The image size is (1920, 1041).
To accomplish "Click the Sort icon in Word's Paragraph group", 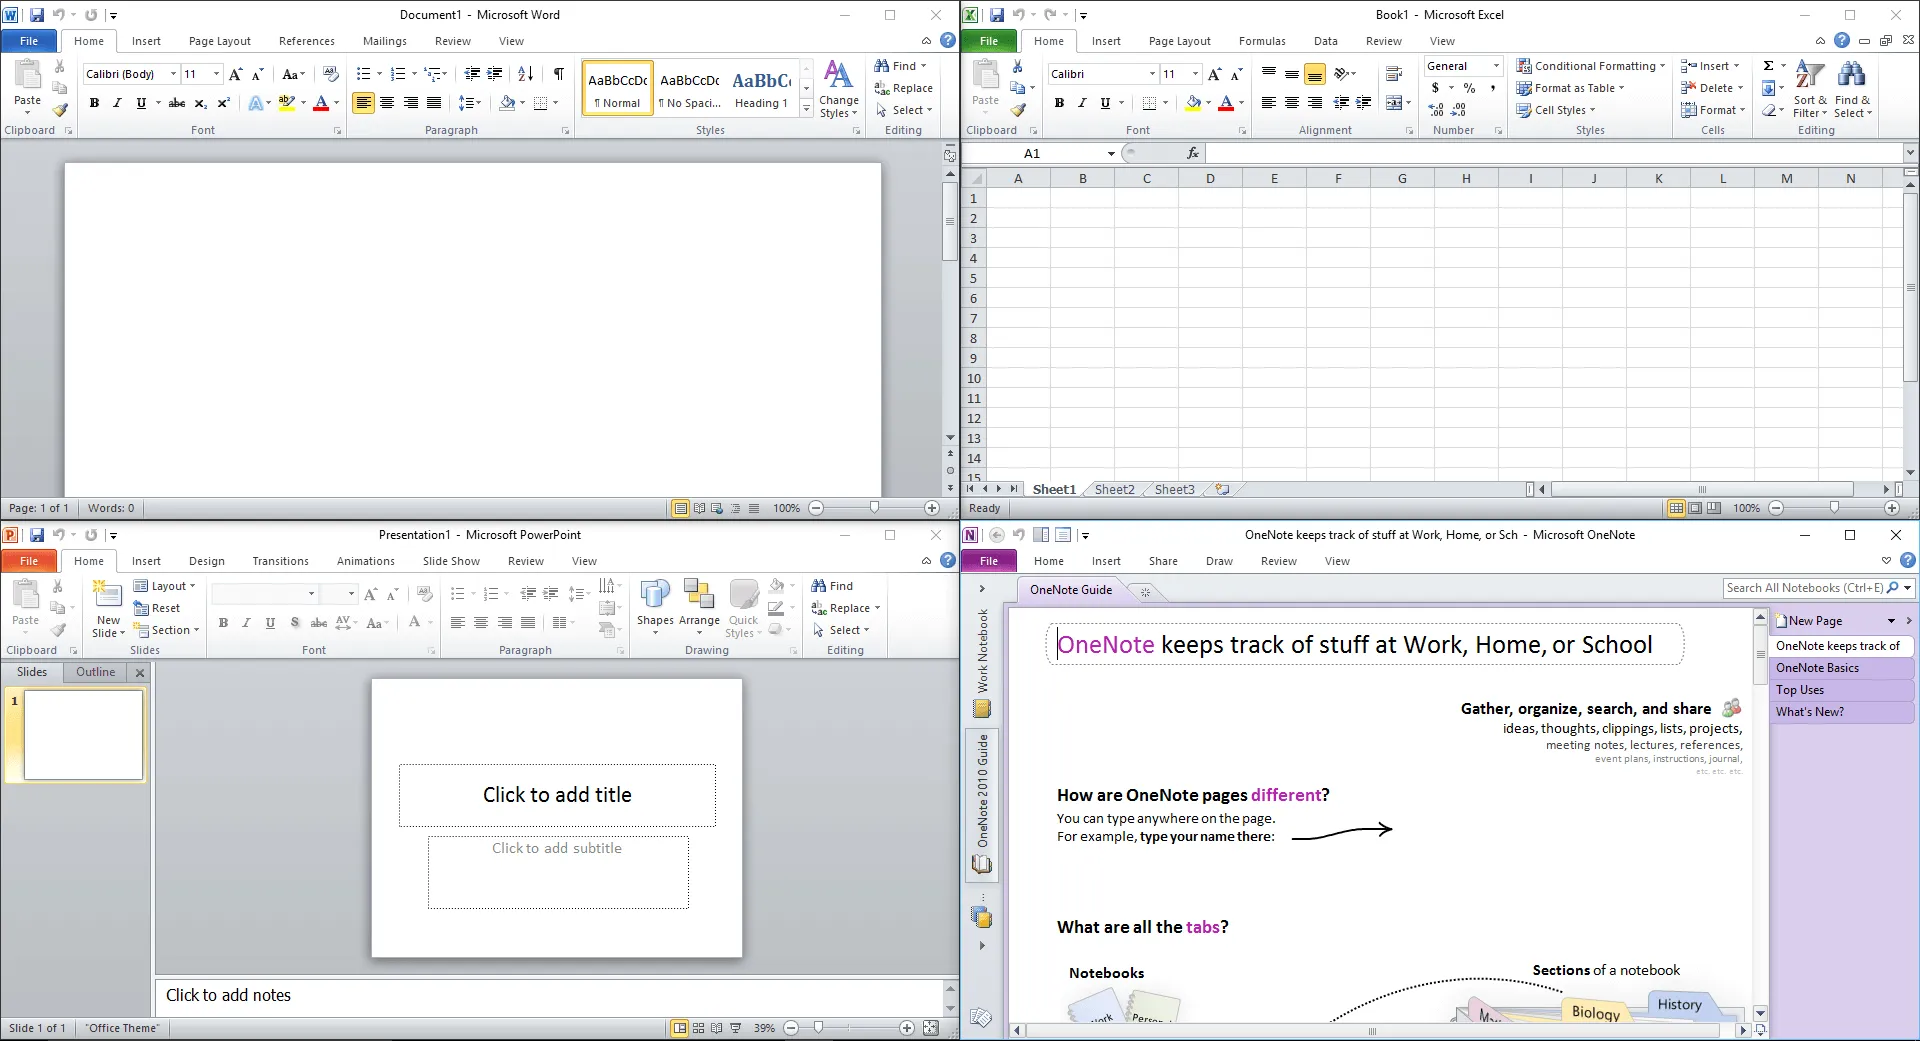I will 526,74.
